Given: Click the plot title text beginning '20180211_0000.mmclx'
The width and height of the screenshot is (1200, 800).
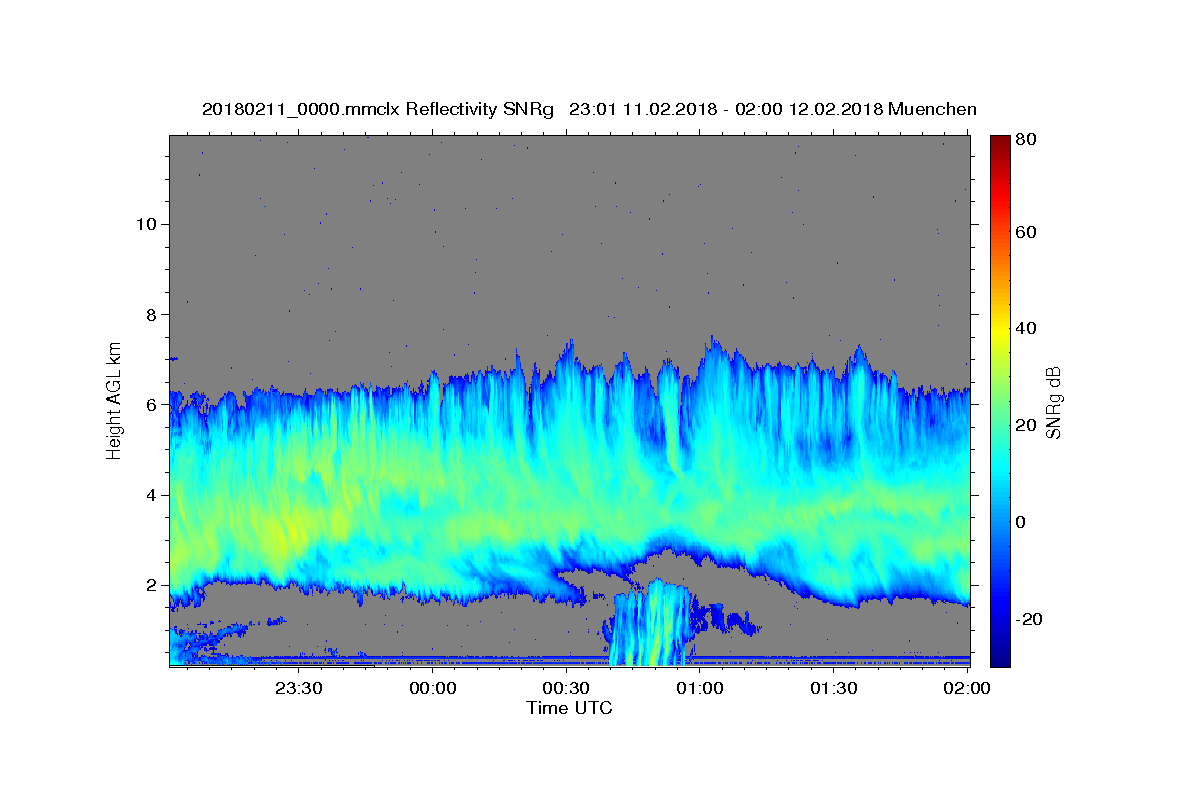Looking at the screenshot, I should 589,109.
